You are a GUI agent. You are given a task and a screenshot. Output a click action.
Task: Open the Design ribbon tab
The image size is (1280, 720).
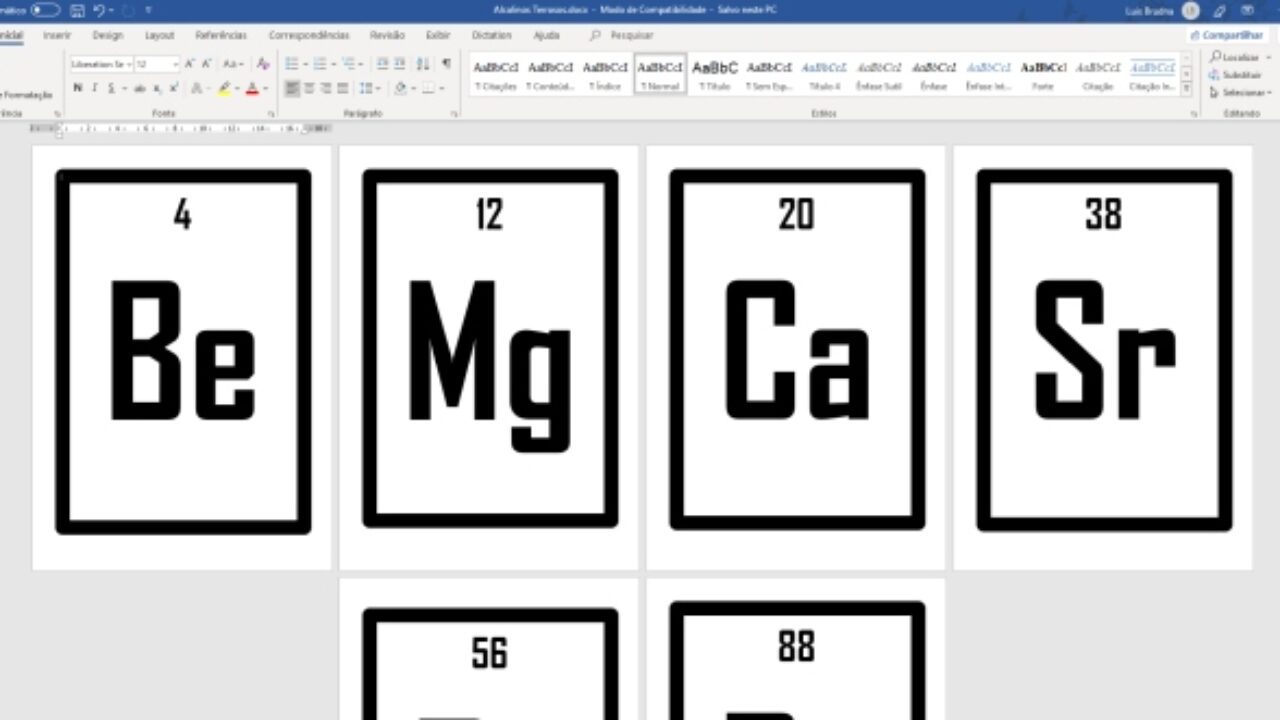(x=107, y=35)
